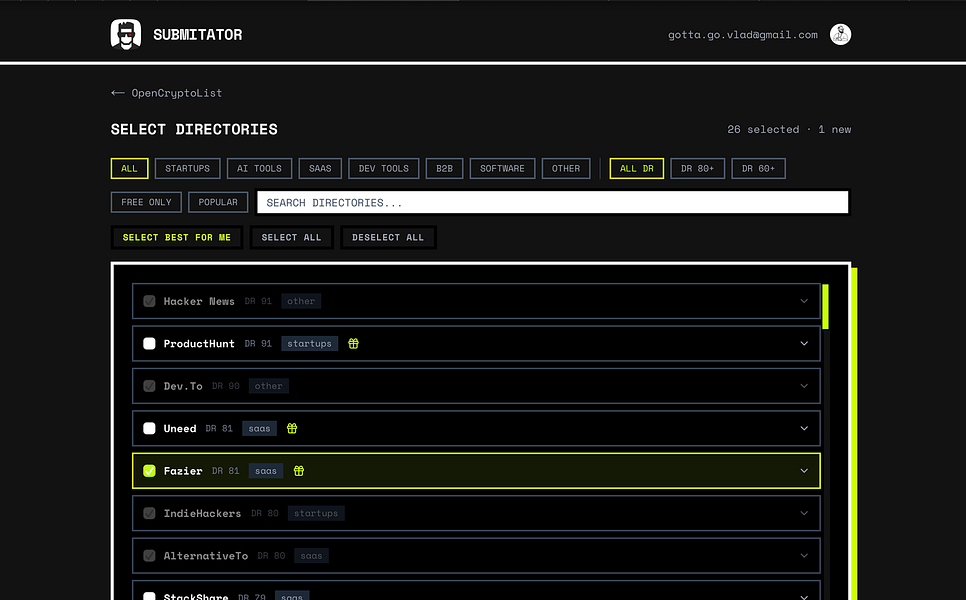Image resolution: width=966 pixels, height=600 pixels.
Task: Filter by OTHER category
Action: 566,169
